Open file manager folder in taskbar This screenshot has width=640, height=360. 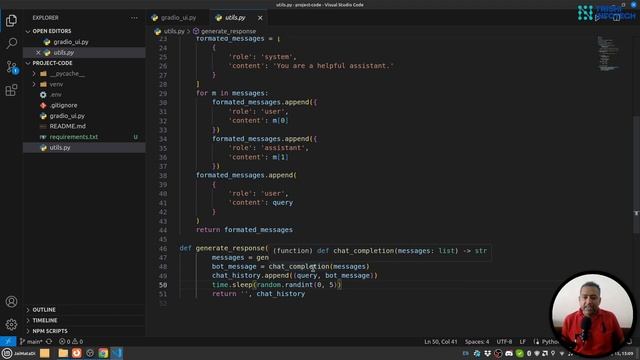(63, 353)
